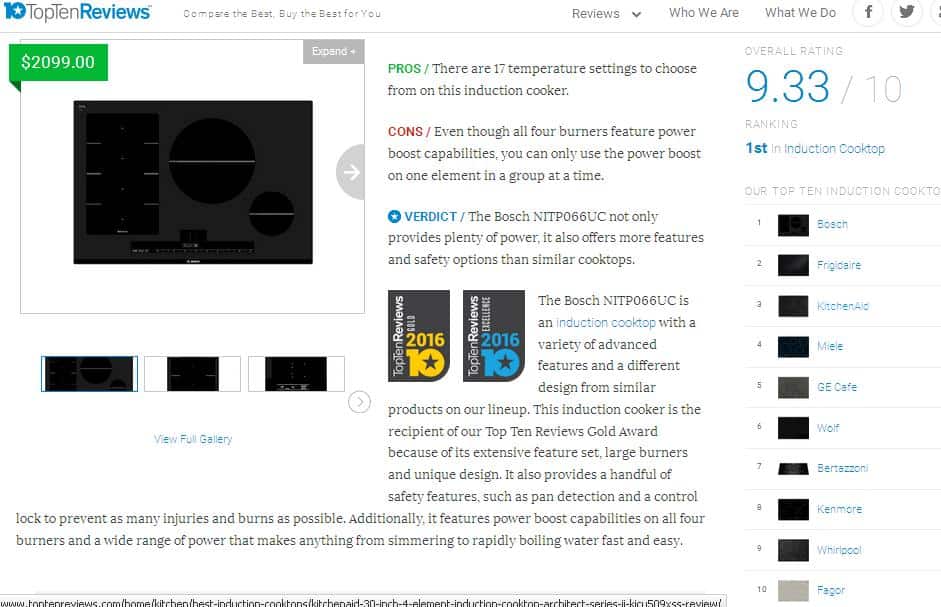This screenshot has height=607, width=941.
Task: Open the GE Cafe review link
Action: point(837,387)
